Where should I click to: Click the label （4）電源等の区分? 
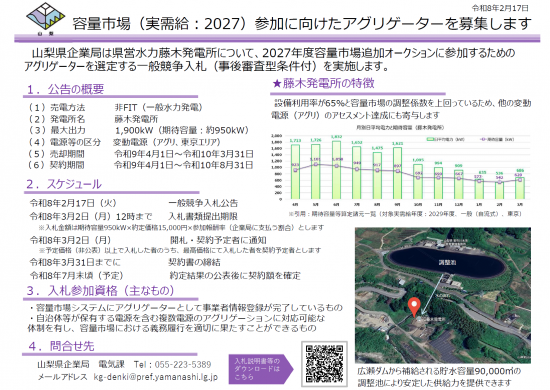tap(65, 142)
